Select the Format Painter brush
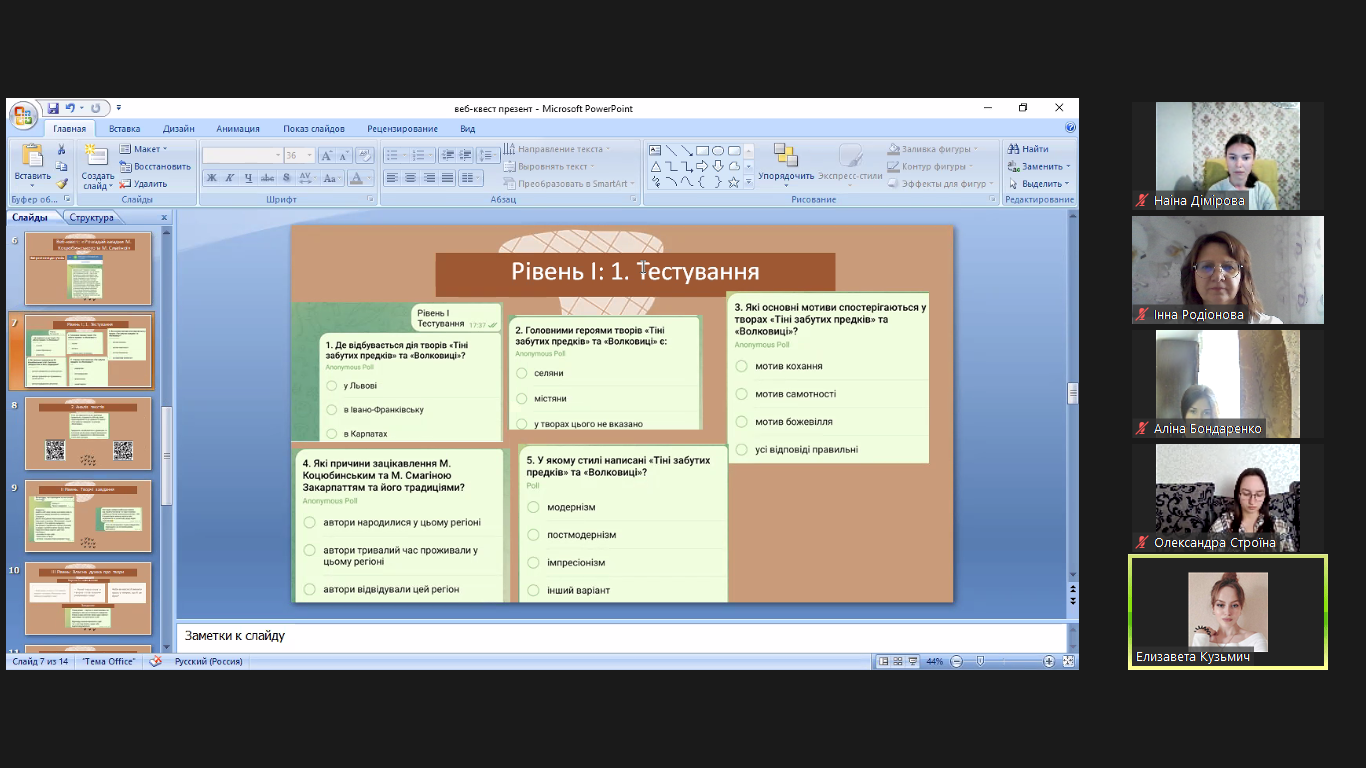 pos(62,183)
